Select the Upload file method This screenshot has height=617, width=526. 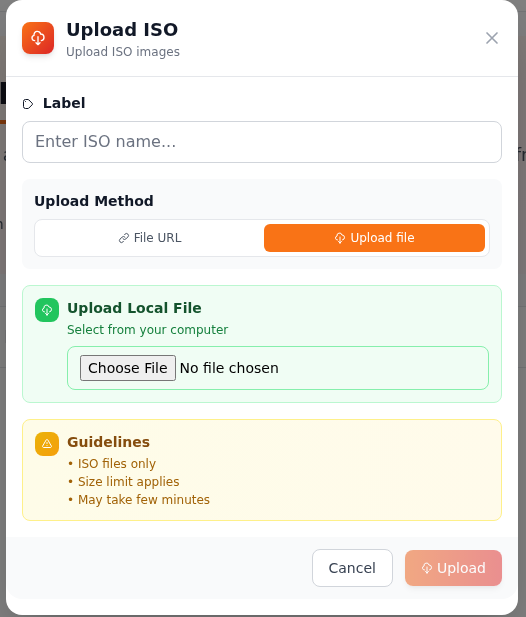tap(374, 238)
